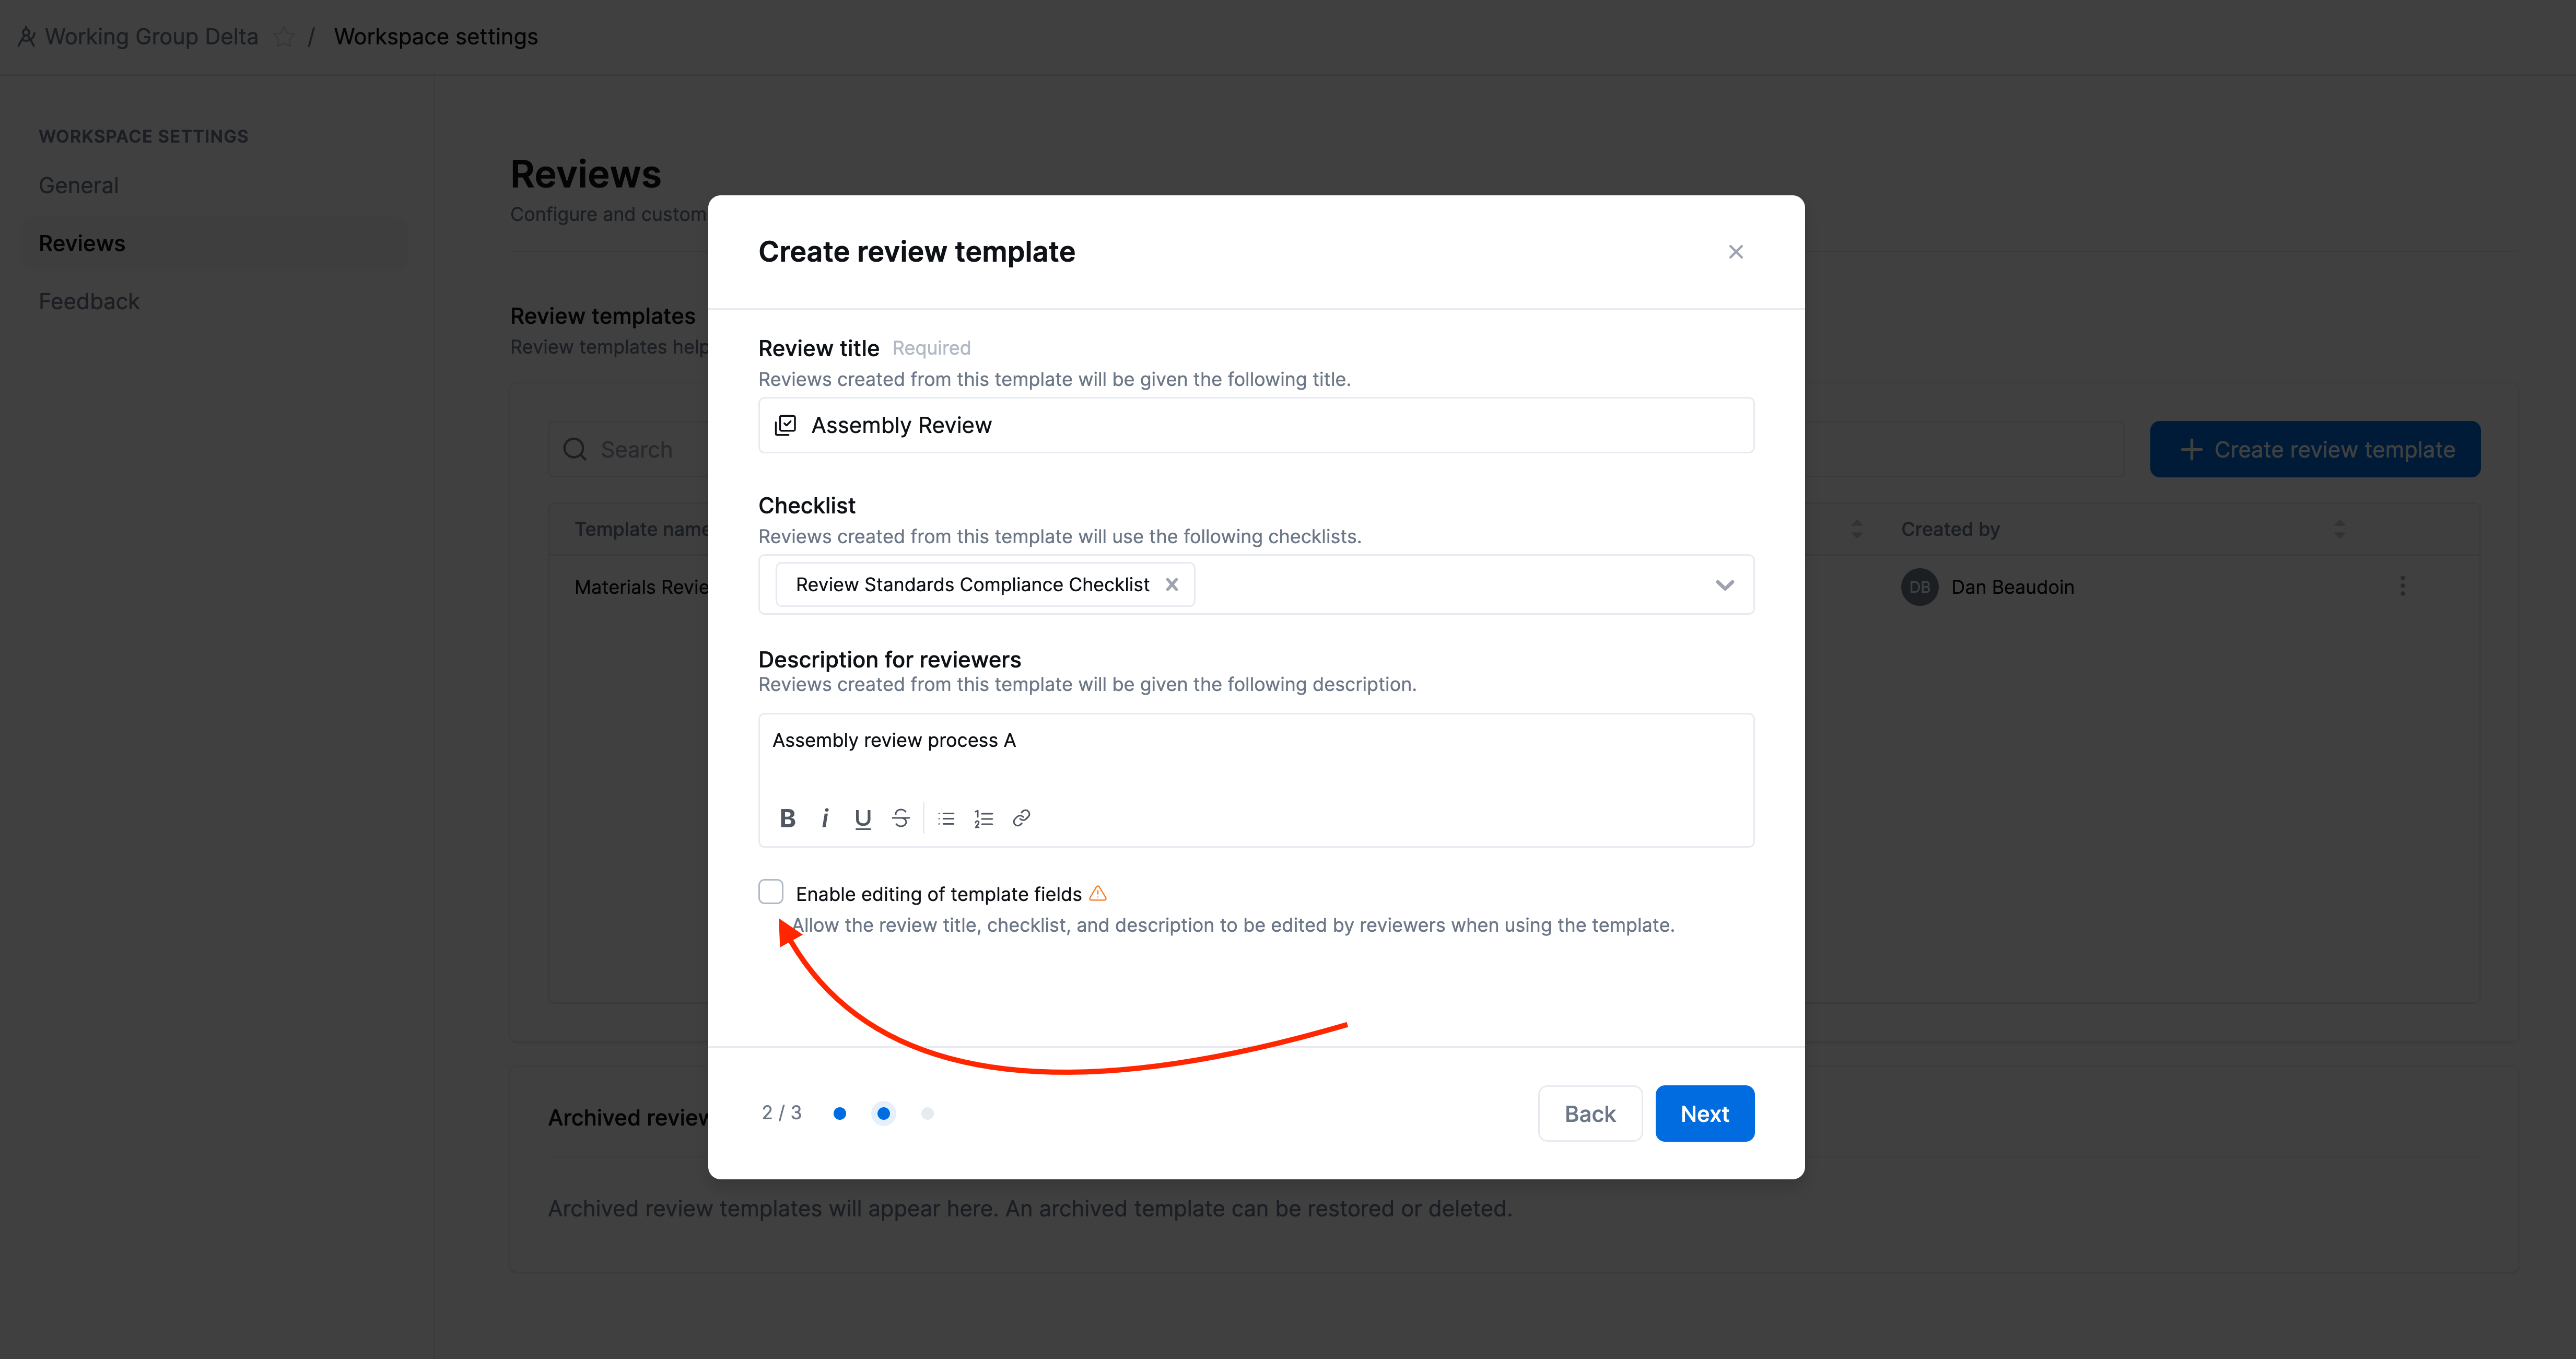
Task: Expand the Checklist dropdown arrow
Action: tap(1725, 585)
